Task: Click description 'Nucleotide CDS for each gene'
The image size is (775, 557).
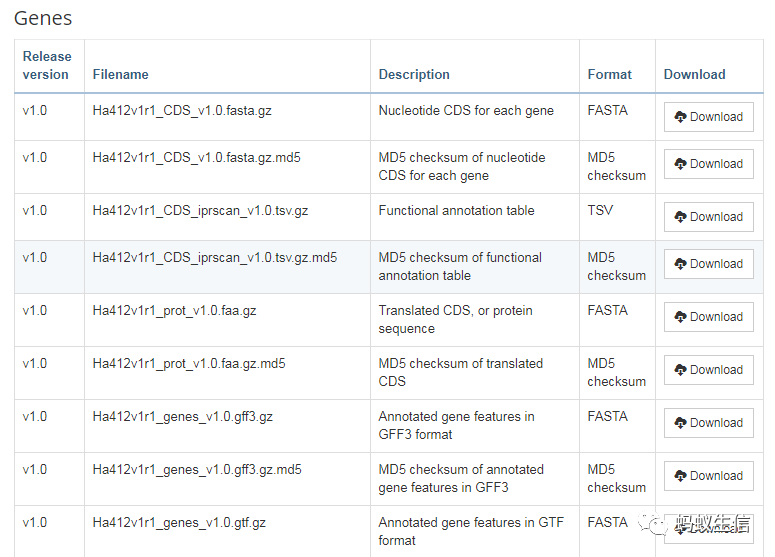Action: tap(466, 110)
